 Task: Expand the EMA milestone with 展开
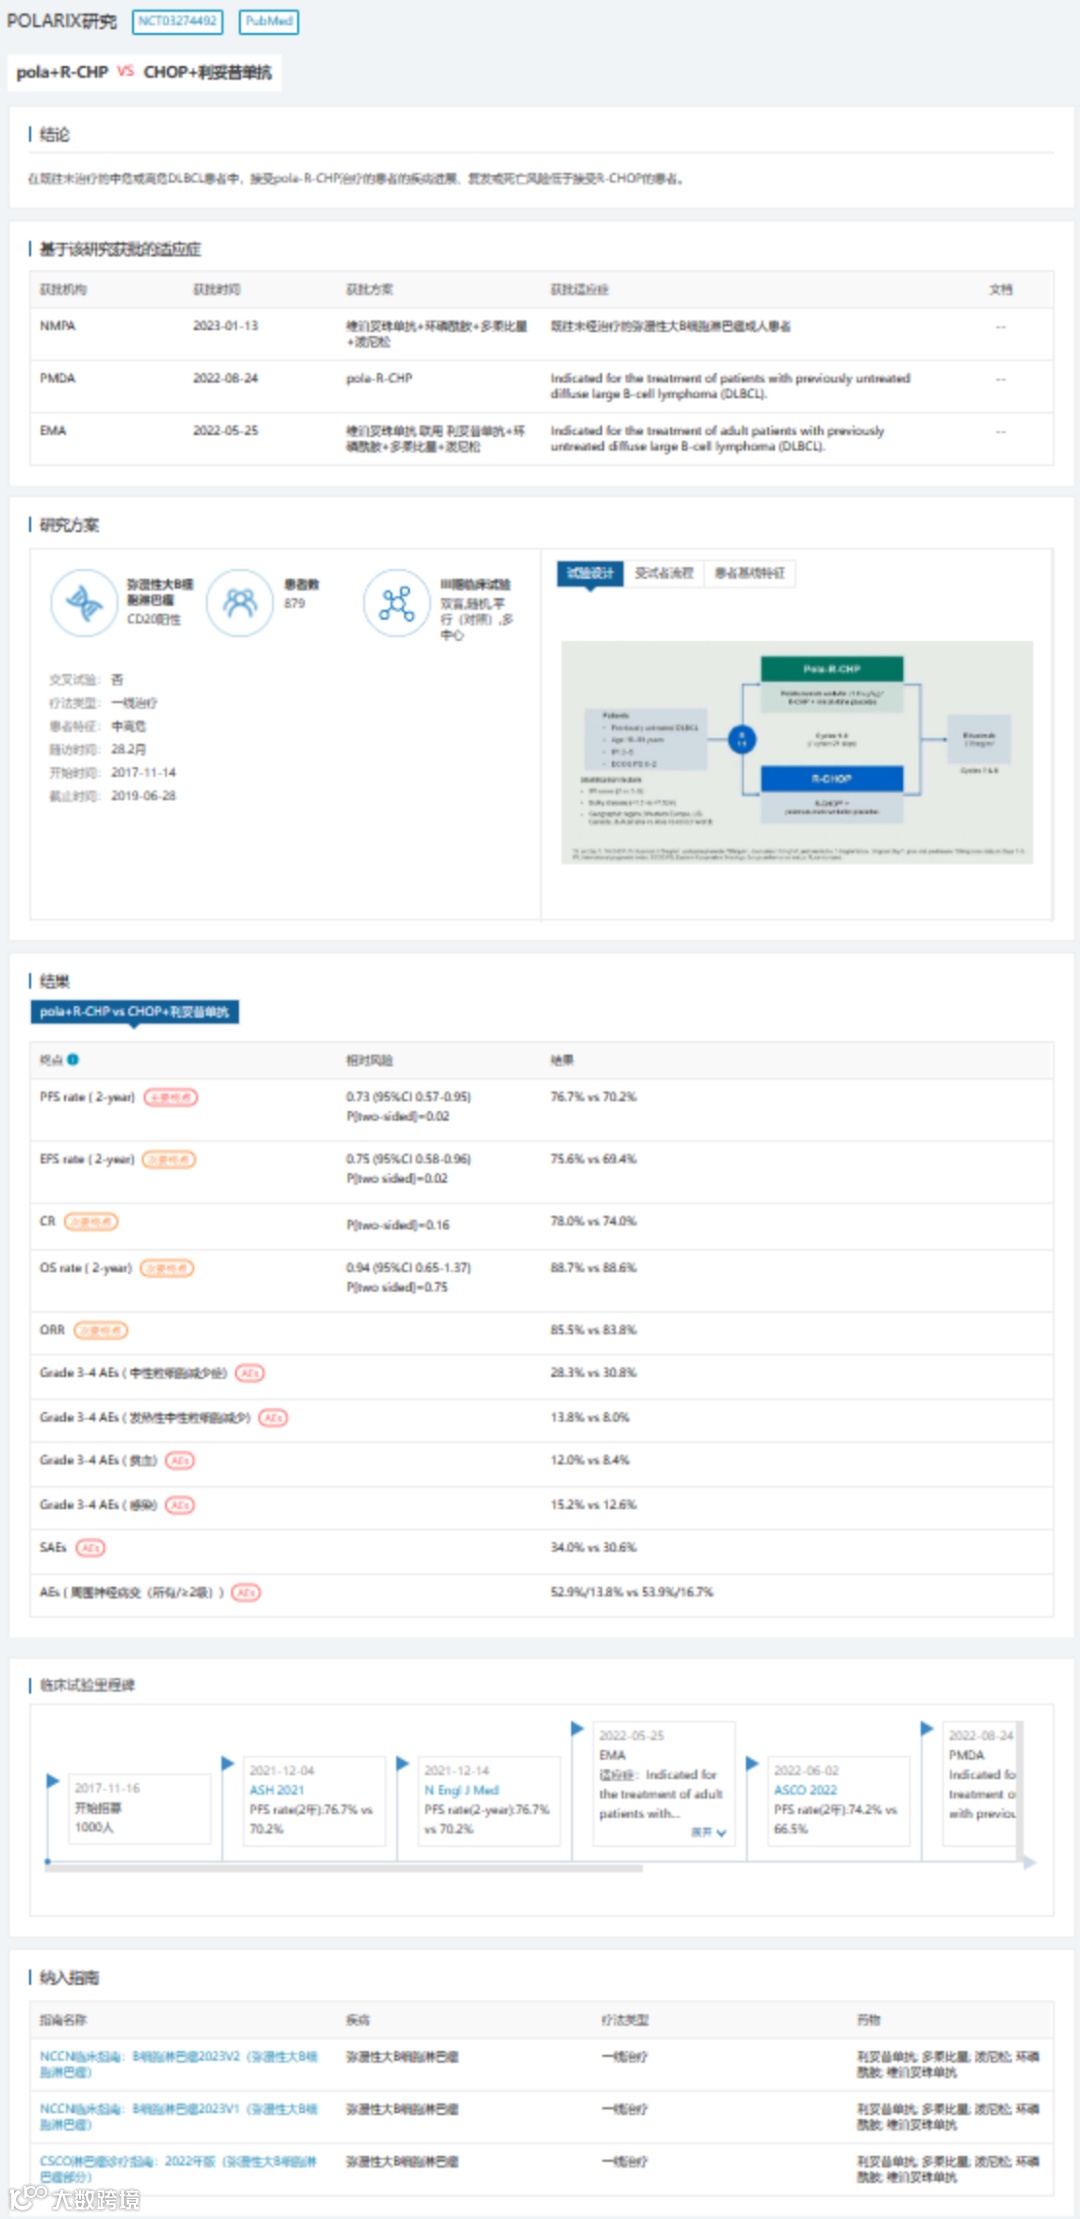point(708,1832)
